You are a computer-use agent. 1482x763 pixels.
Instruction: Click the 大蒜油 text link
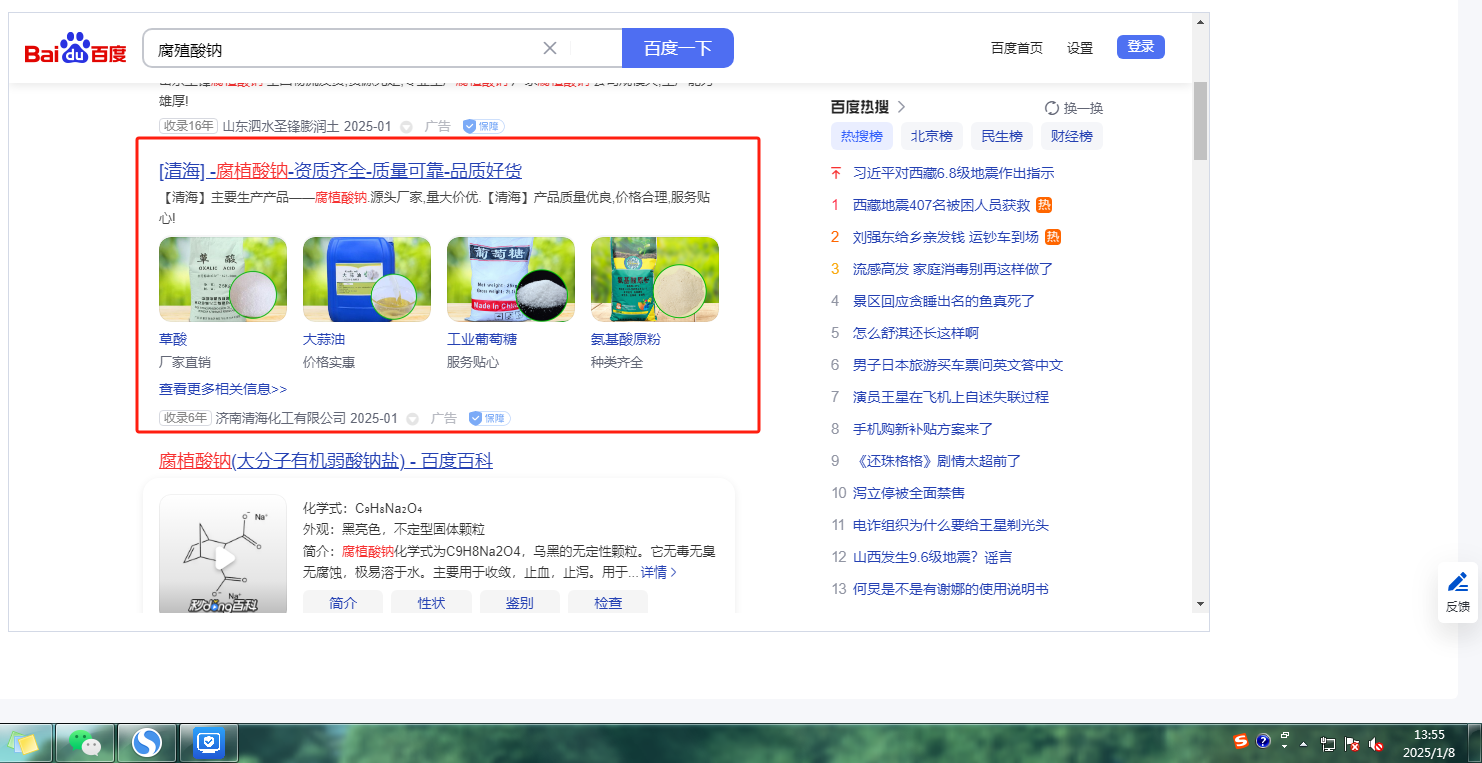(x=324, y=340)
